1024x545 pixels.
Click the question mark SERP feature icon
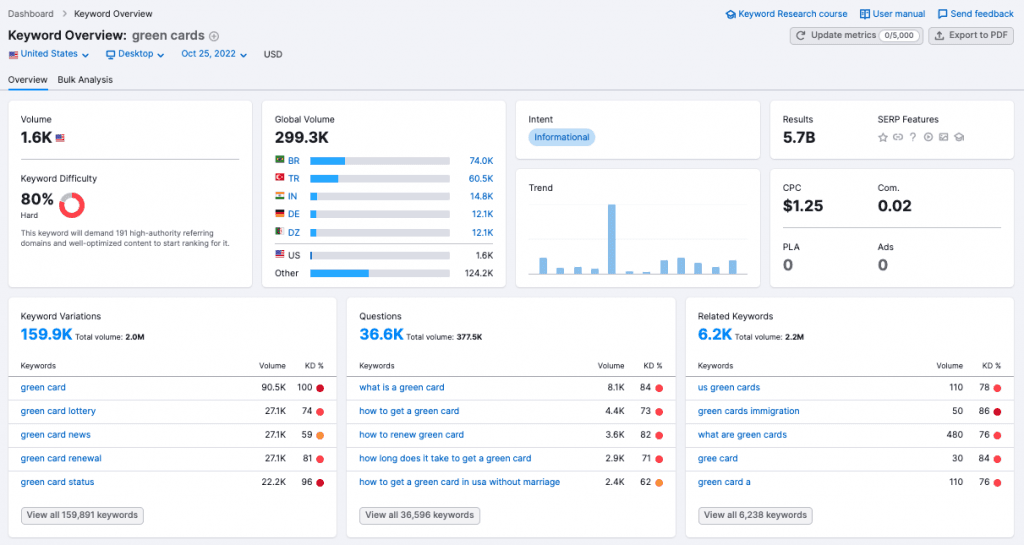tap(913, 137)
